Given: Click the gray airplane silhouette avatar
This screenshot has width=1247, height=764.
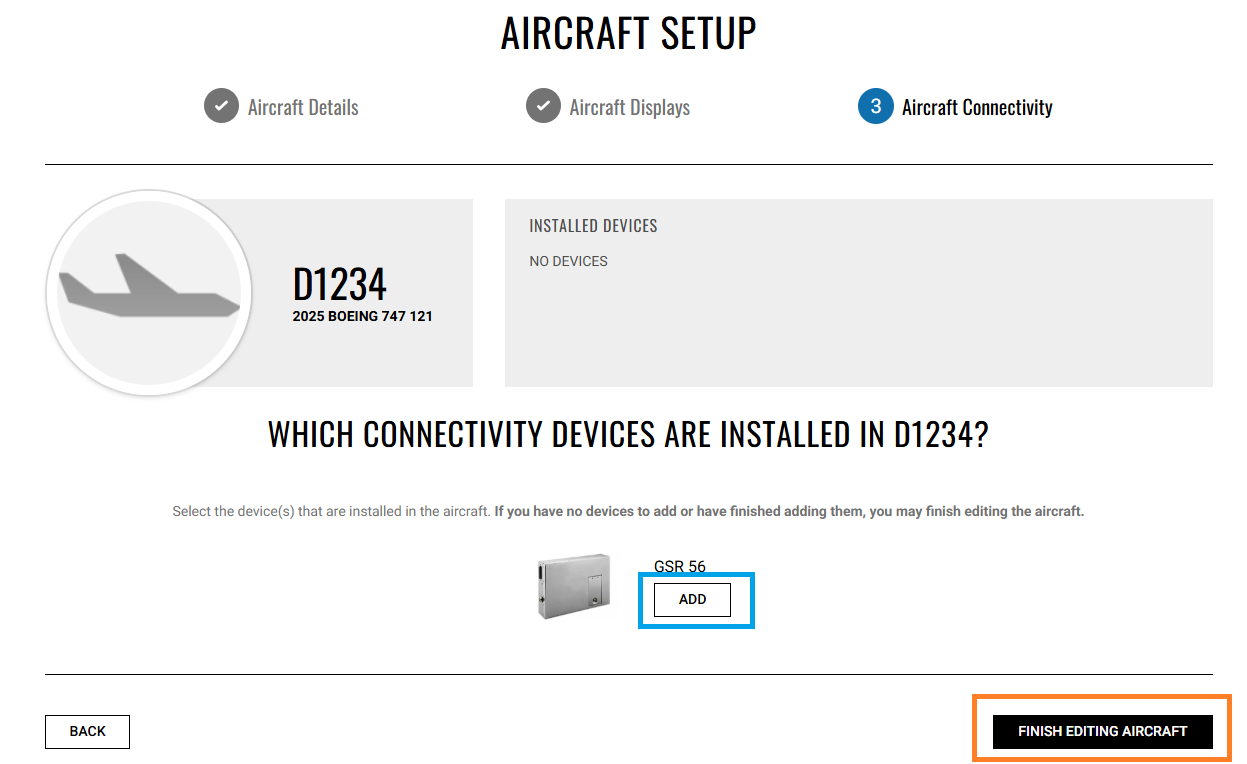Looking at the screenshot, I should (148, 292).
